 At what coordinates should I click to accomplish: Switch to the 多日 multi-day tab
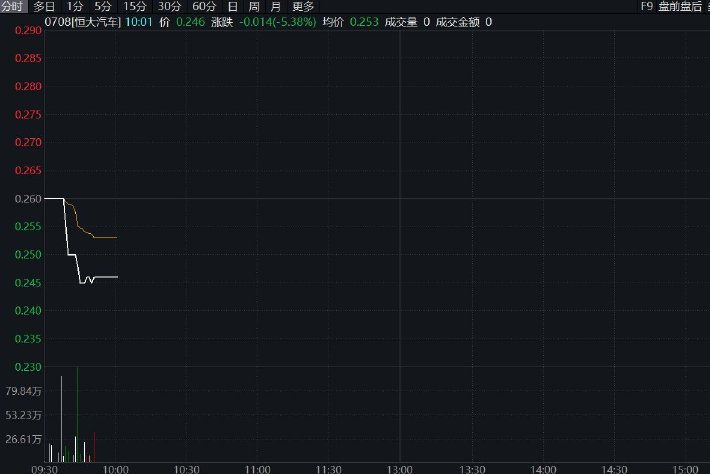point(44,6)
